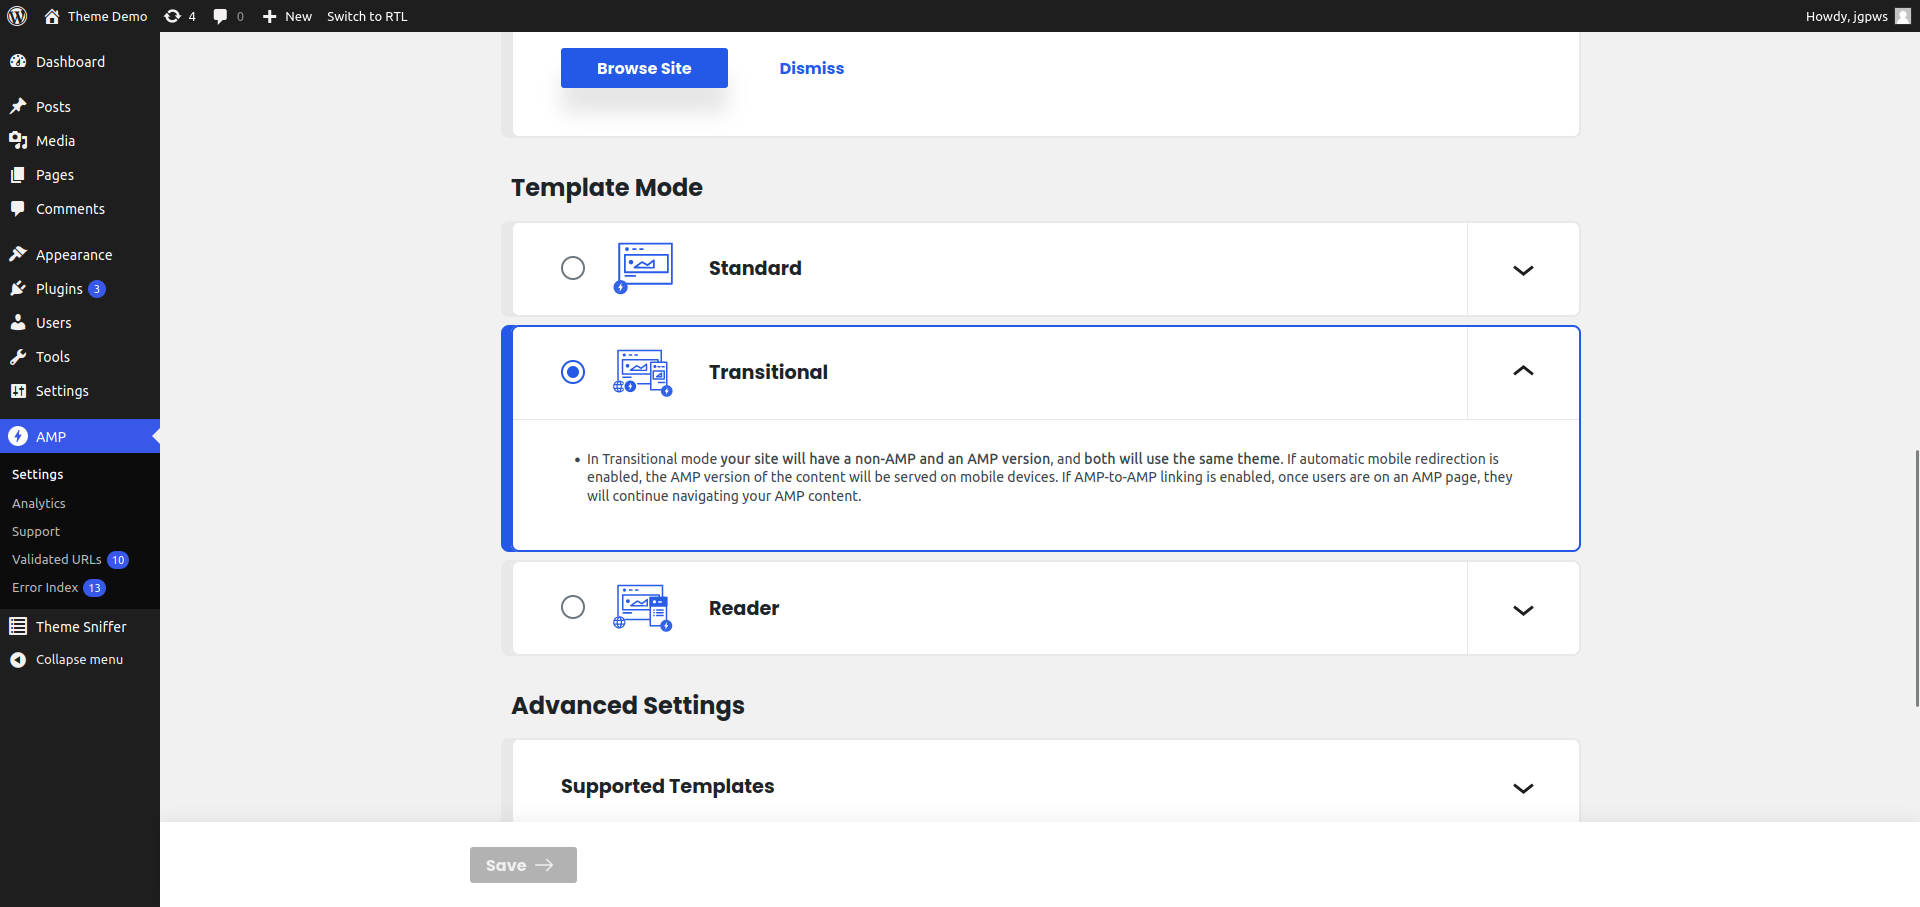The image size is (1920, 907).
Task: Open AMP Settings submenu item
Action: (x=38, y=474)
